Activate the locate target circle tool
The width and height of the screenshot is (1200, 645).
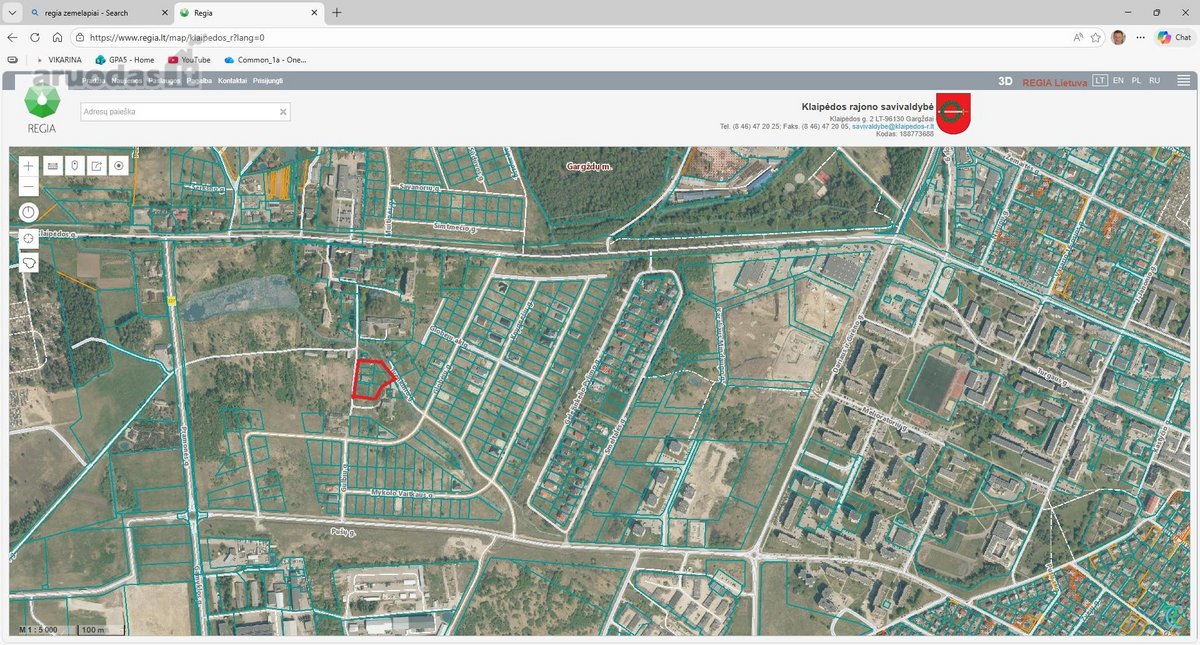(120, 166)
